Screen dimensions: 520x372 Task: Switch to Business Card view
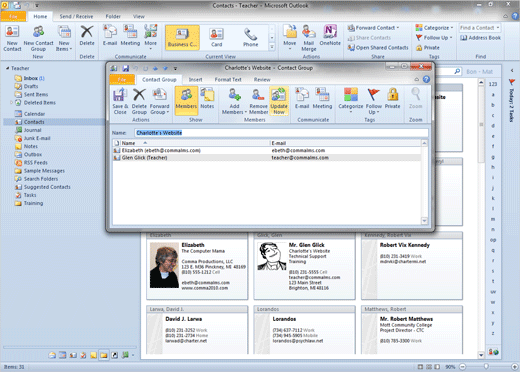point(182,38)
